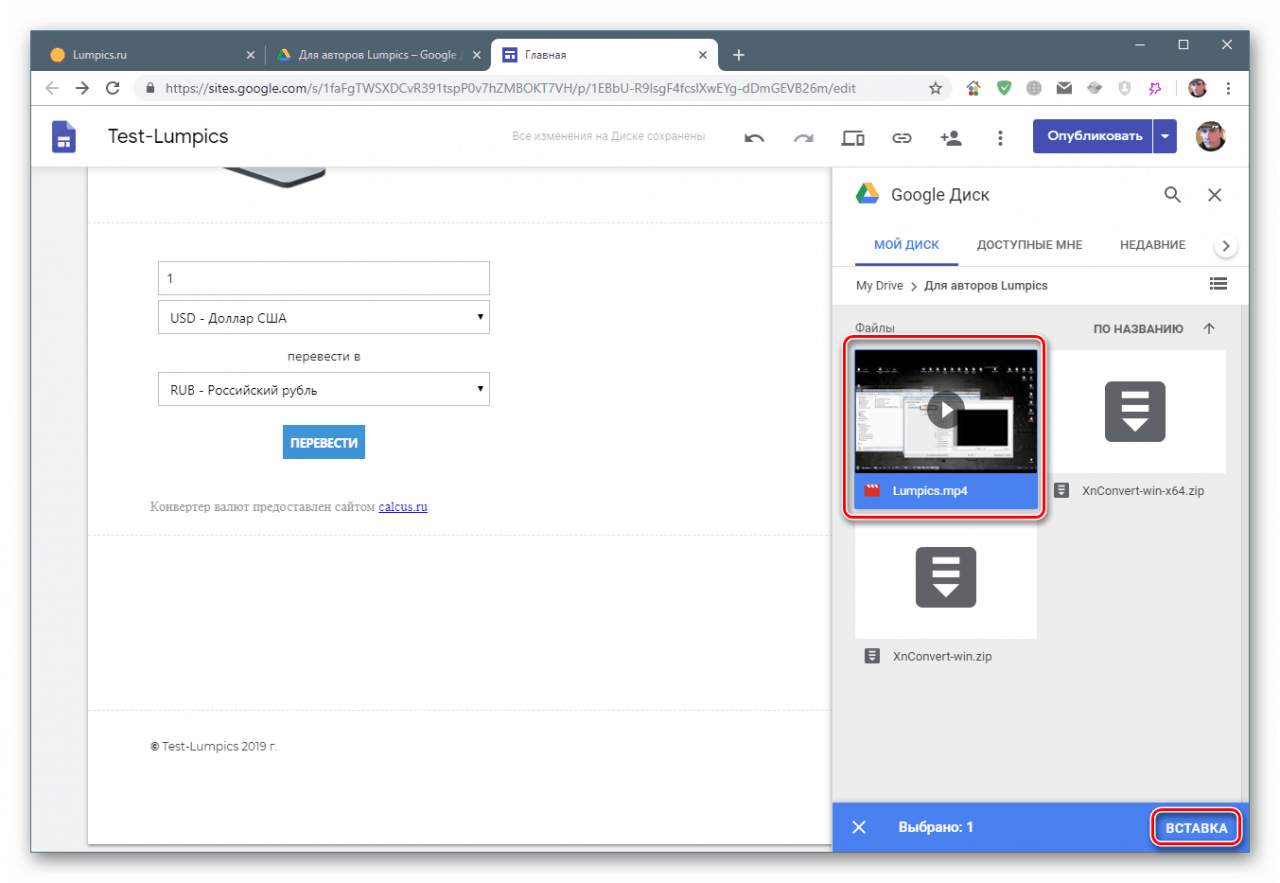Reload the current page
The height and width of the screenshot is (883, 1280).
[x=112, y=88]
